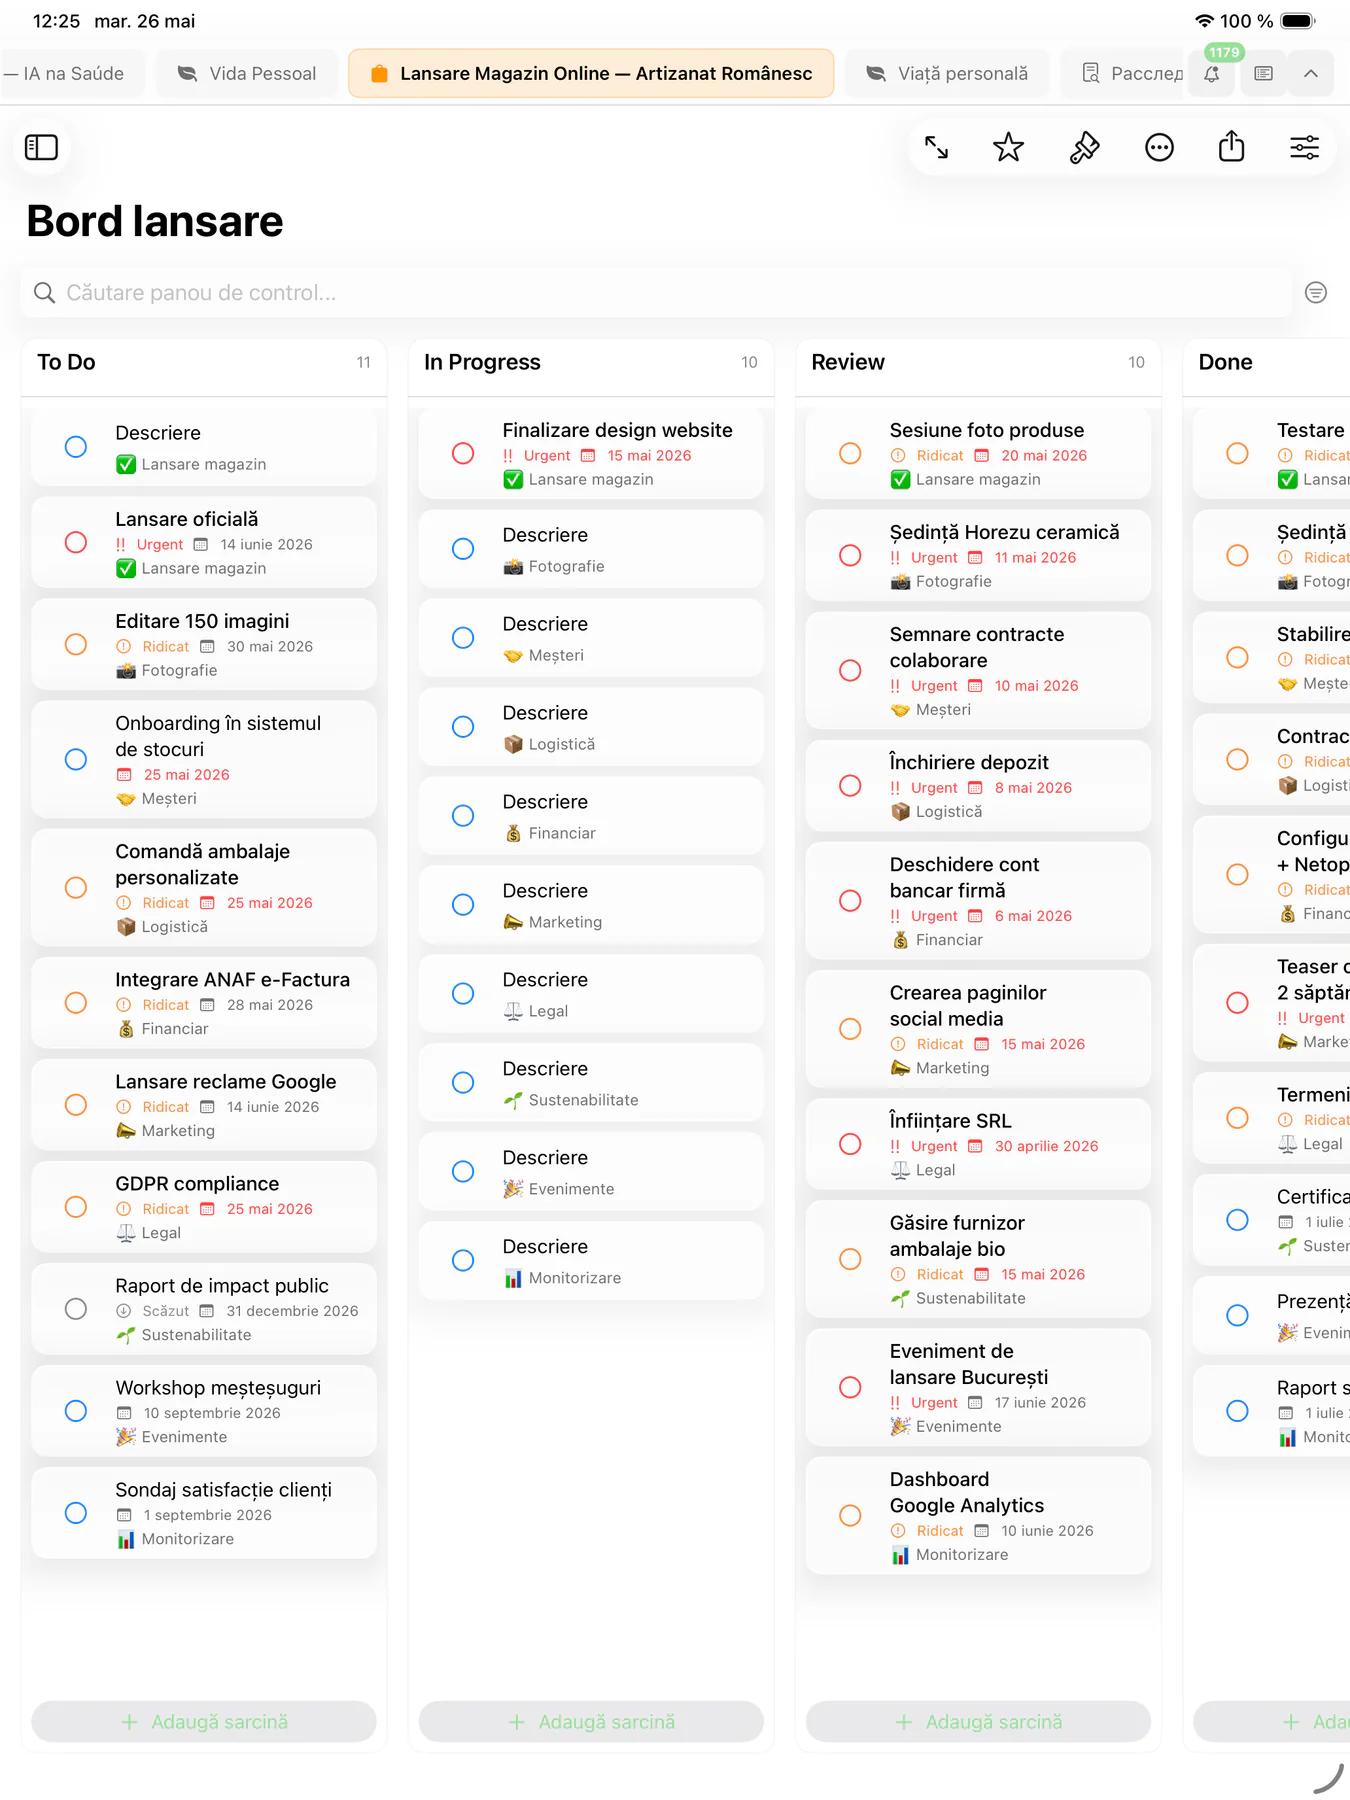Click the filter icon beside search field
The width and height of the screenshot is (1350, 1800).
tap(1316, 292)
